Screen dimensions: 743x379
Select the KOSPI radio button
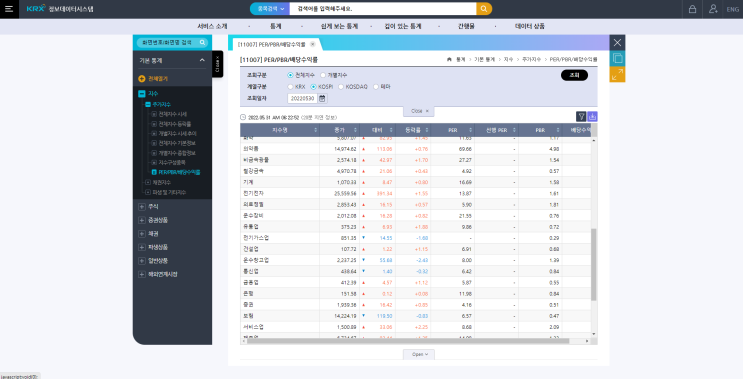point(313,87)
